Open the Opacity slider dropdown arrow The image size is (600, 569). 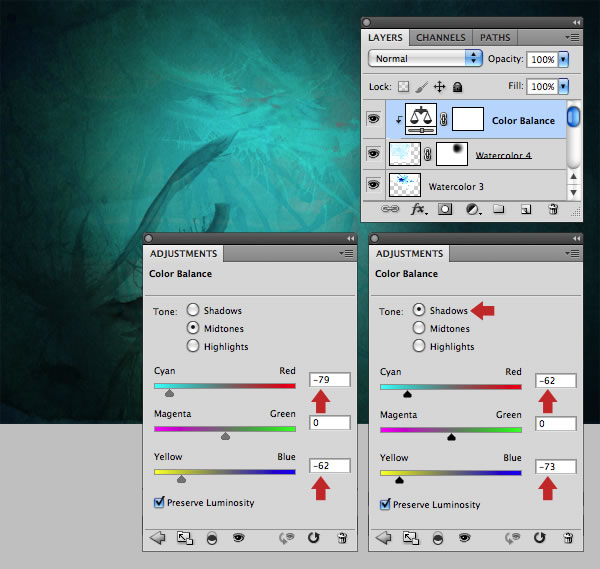563,59
